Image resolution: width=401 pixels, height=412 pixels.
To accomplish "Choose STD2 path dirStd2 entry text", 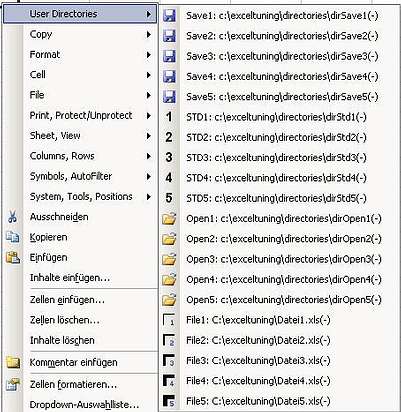I will click(276, 137).
